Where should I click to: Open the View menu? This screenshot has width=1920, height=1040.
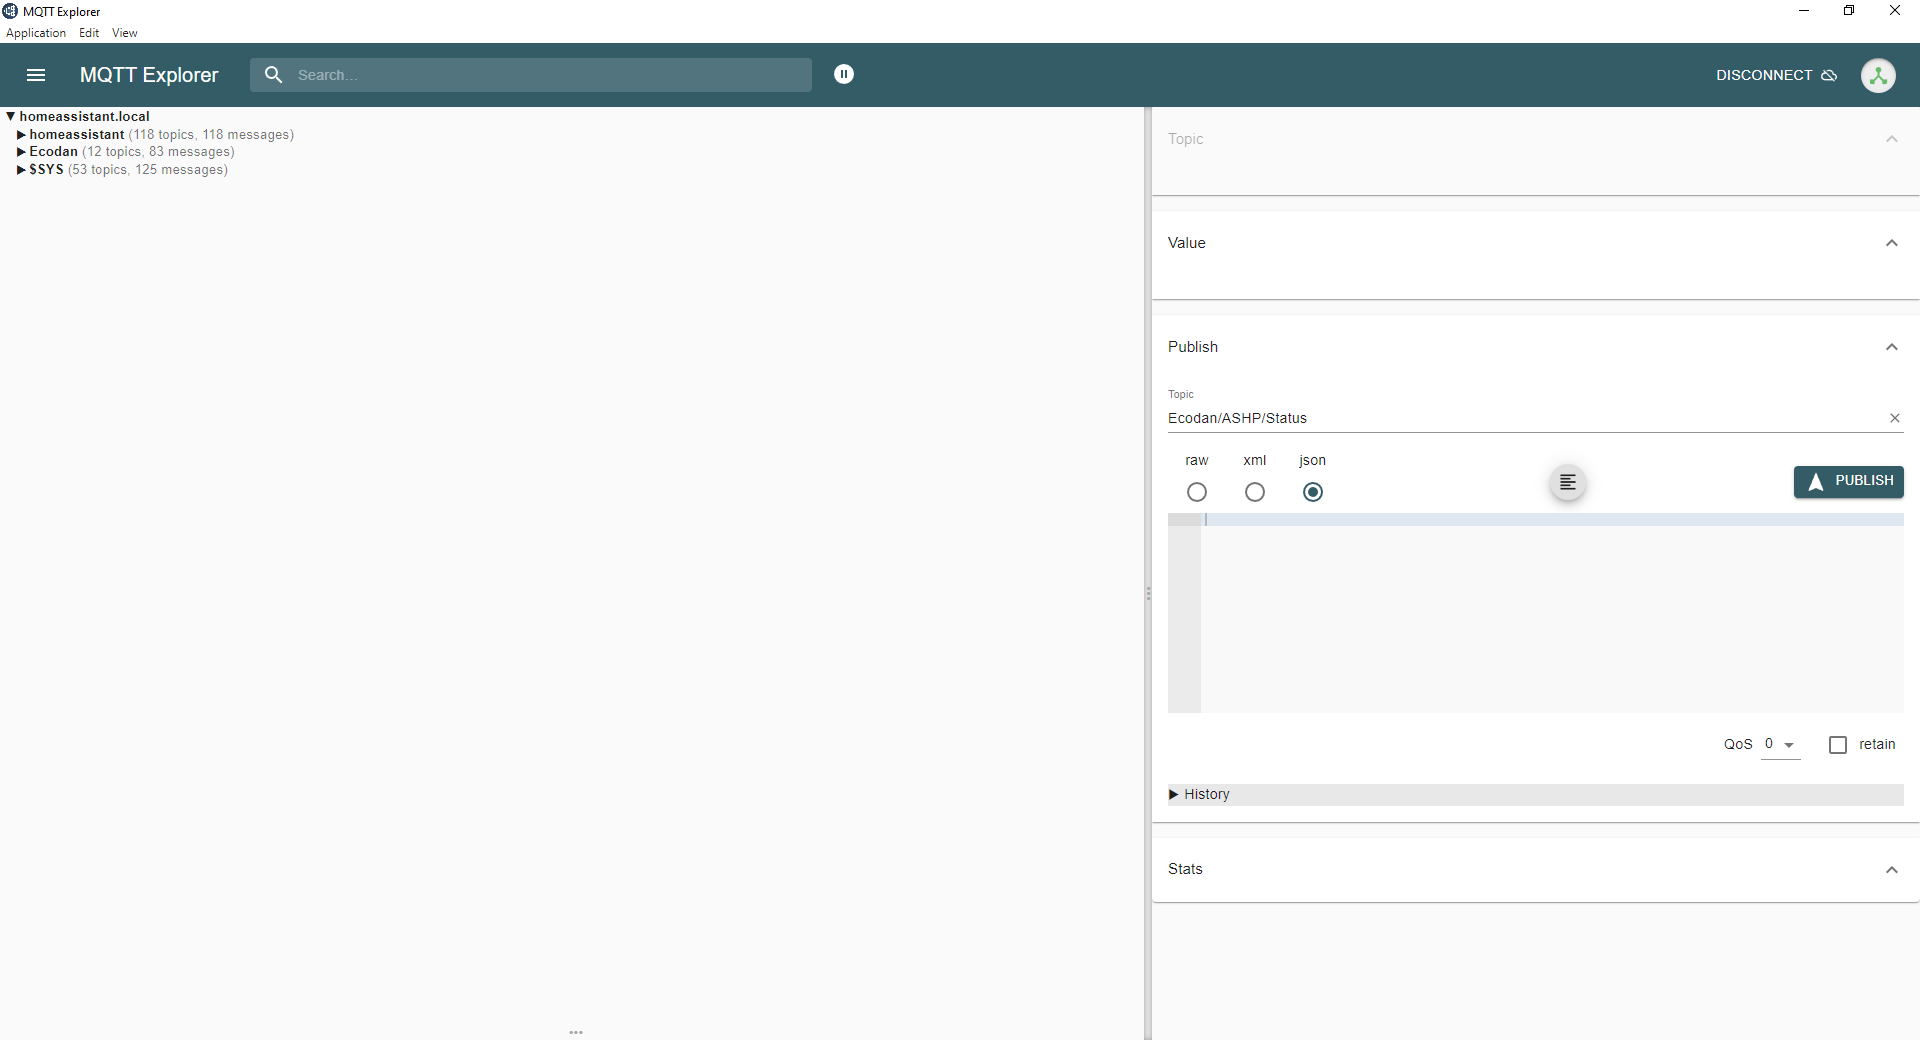tap(124, 33)
